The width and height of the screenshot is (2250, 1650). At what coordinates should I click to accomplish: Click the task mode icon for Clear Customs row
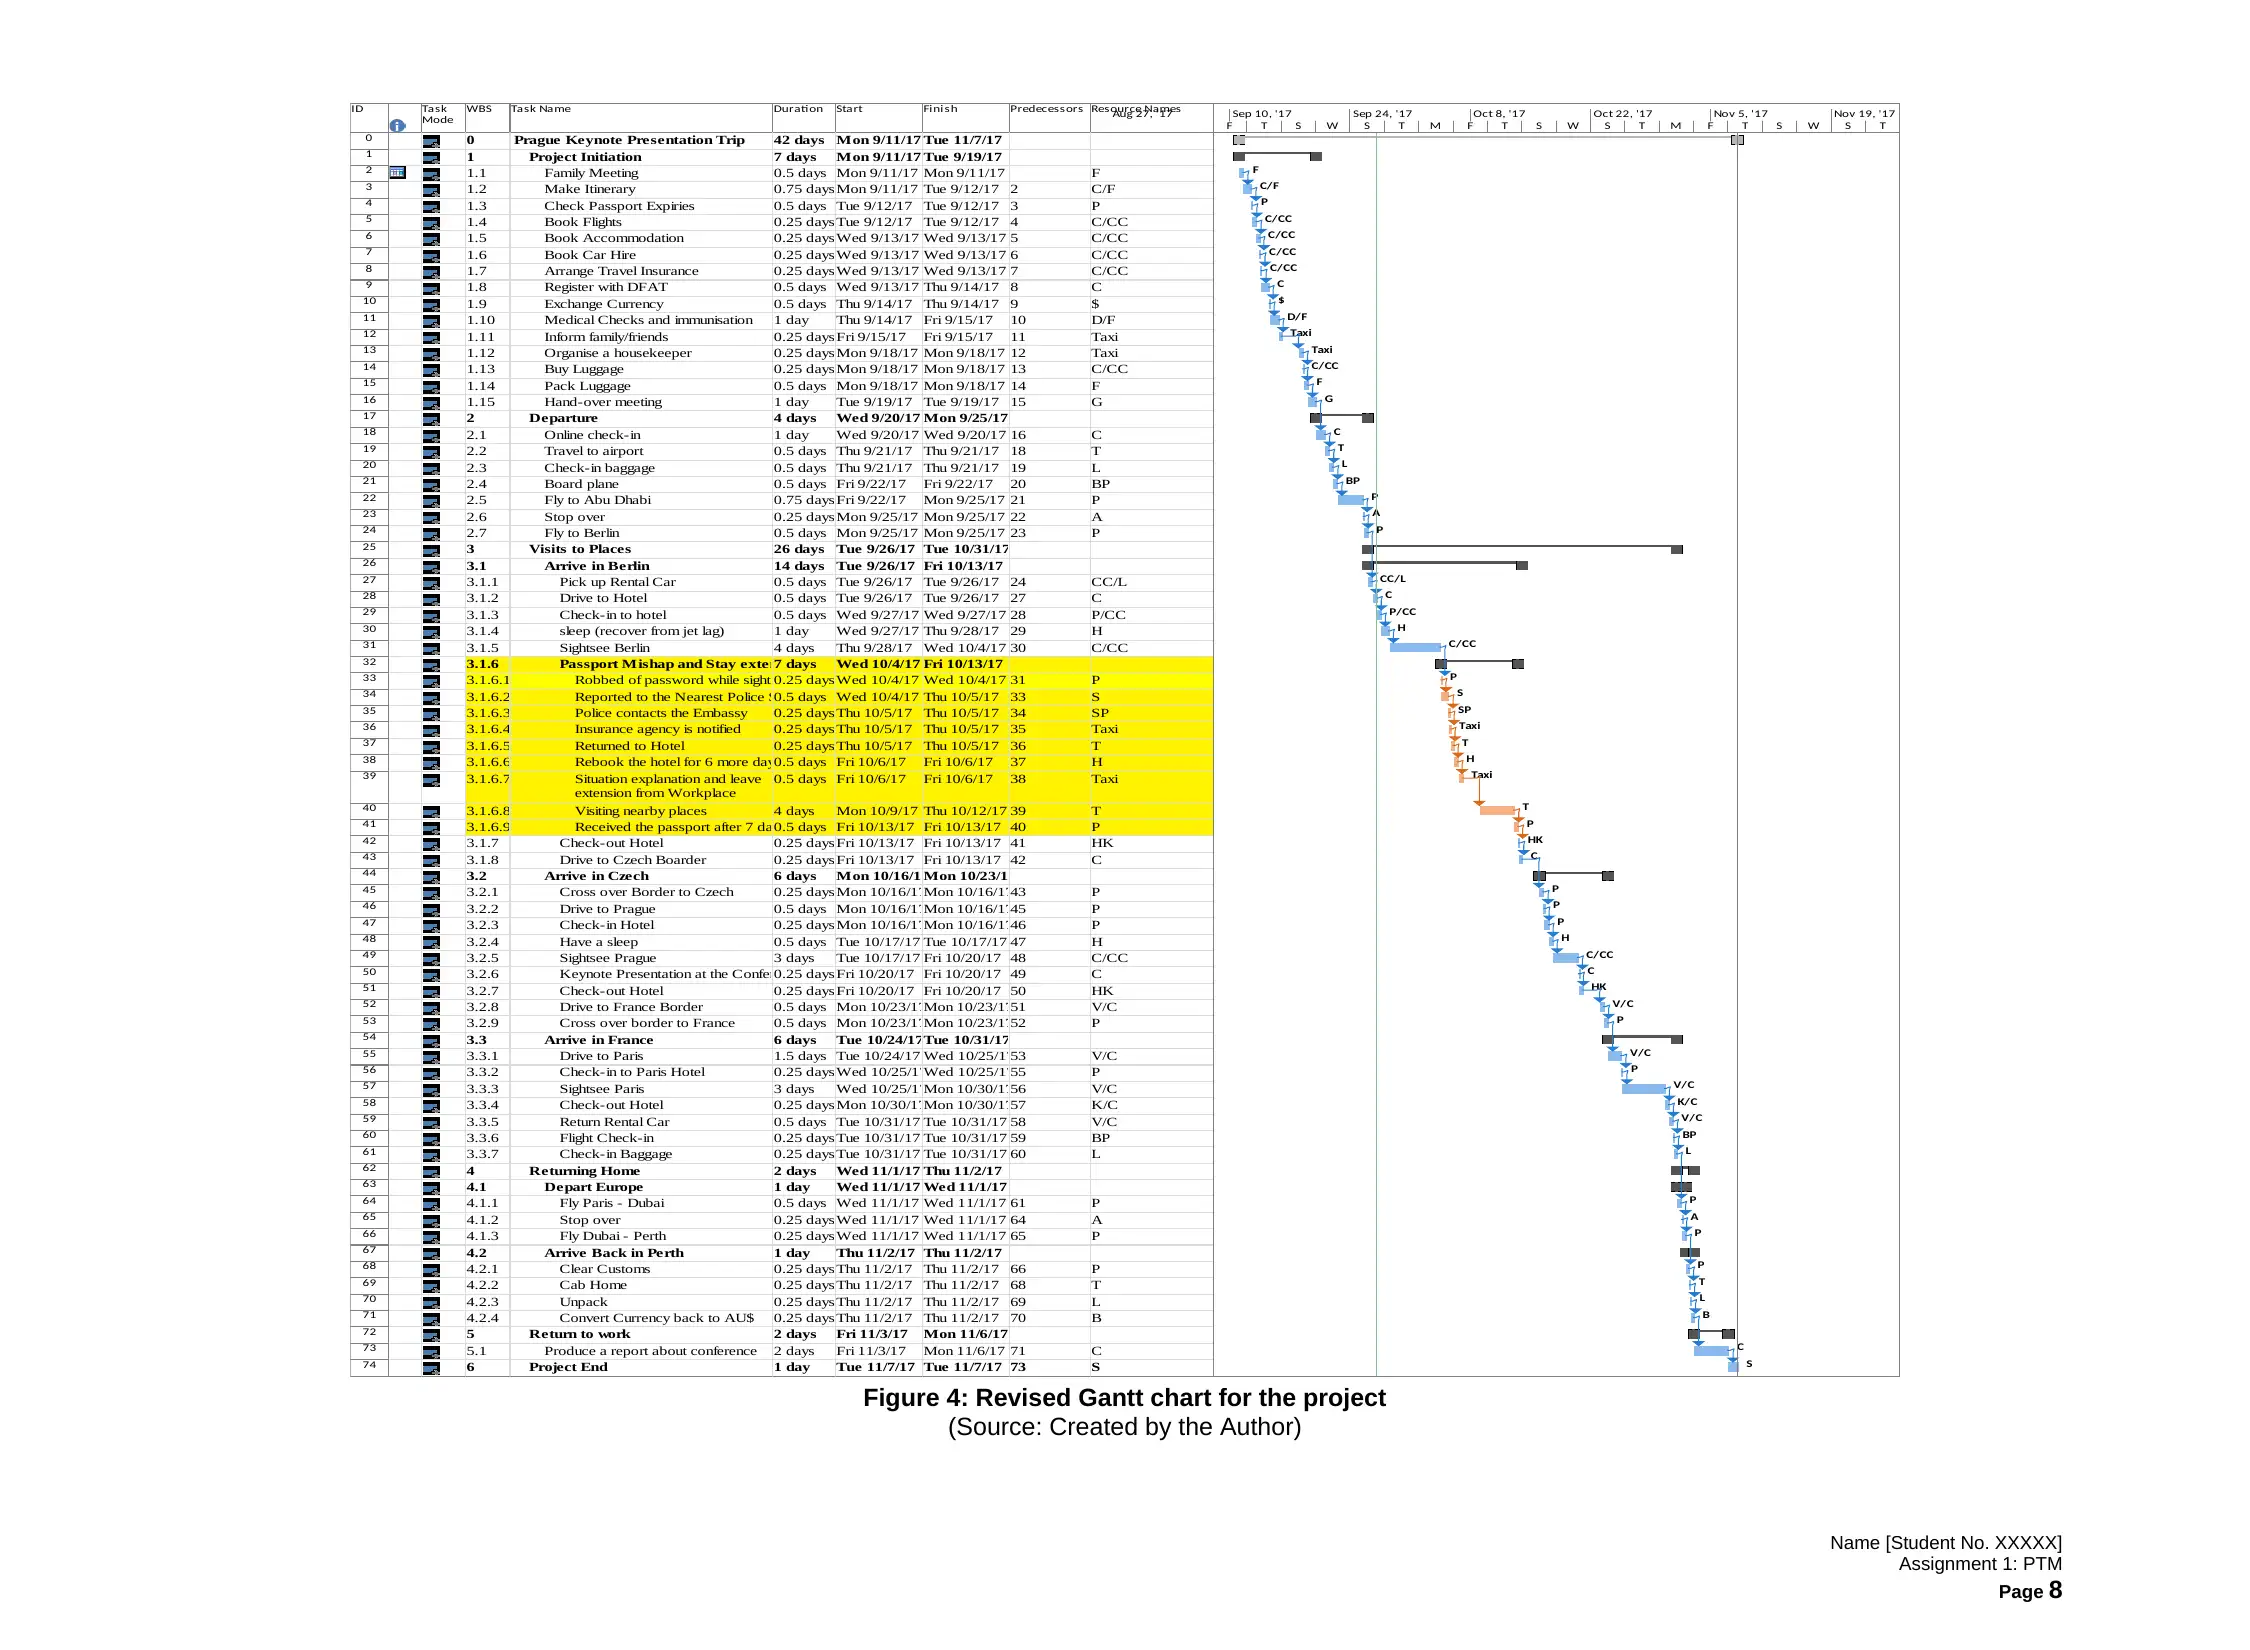pyautogui.click(x=431, y=1270)
